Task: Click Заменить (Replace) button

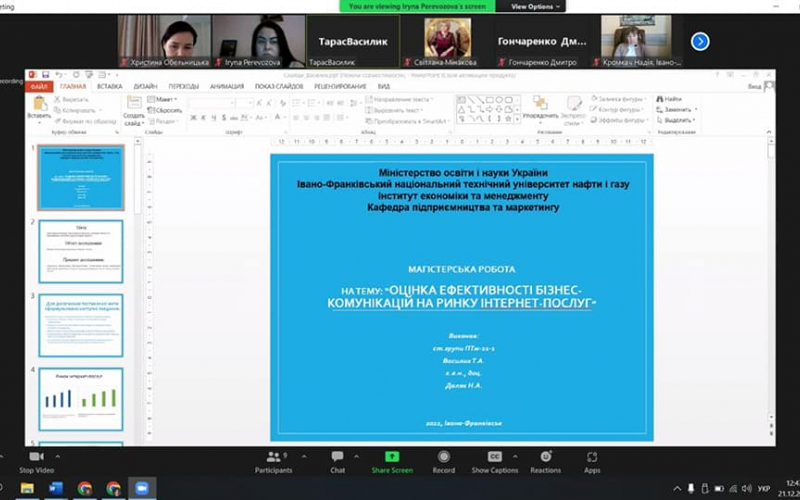Action: click(x=677, y=110)
